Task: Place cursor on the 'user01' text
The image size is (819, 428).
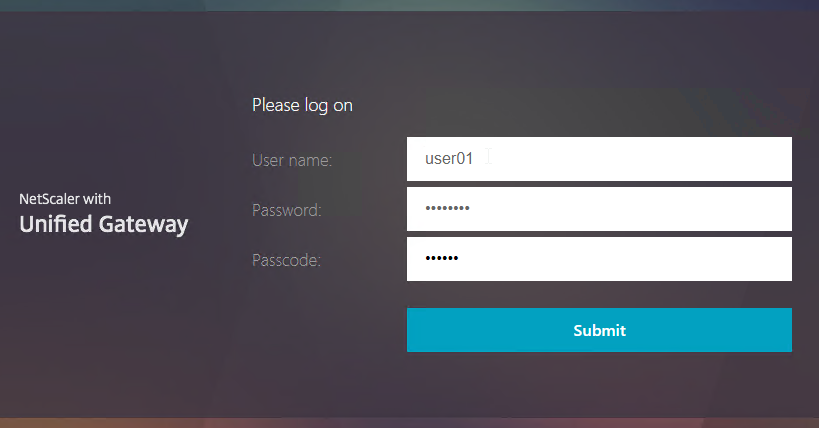Action: point(449,158)
